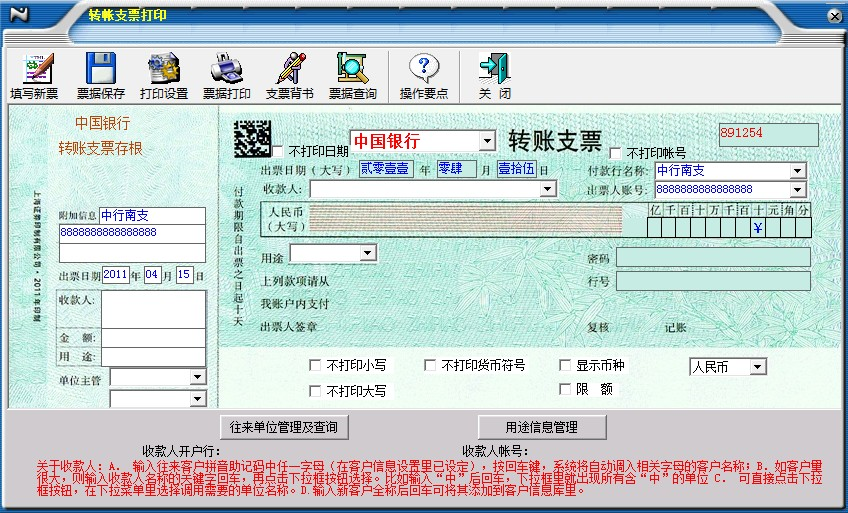Click the 收款人开户行 label
This screenshot has width=848, height=513.
coord(181,451)
